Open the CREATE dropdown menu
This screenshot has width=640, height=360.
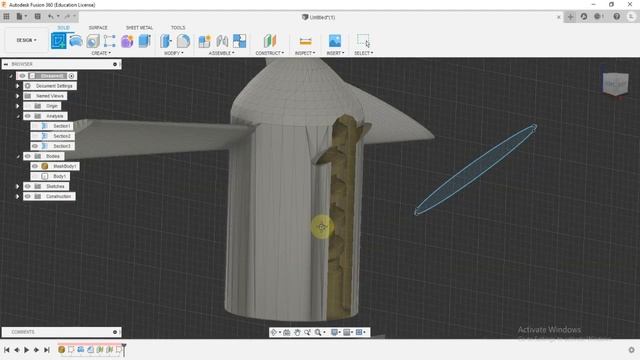101,53
